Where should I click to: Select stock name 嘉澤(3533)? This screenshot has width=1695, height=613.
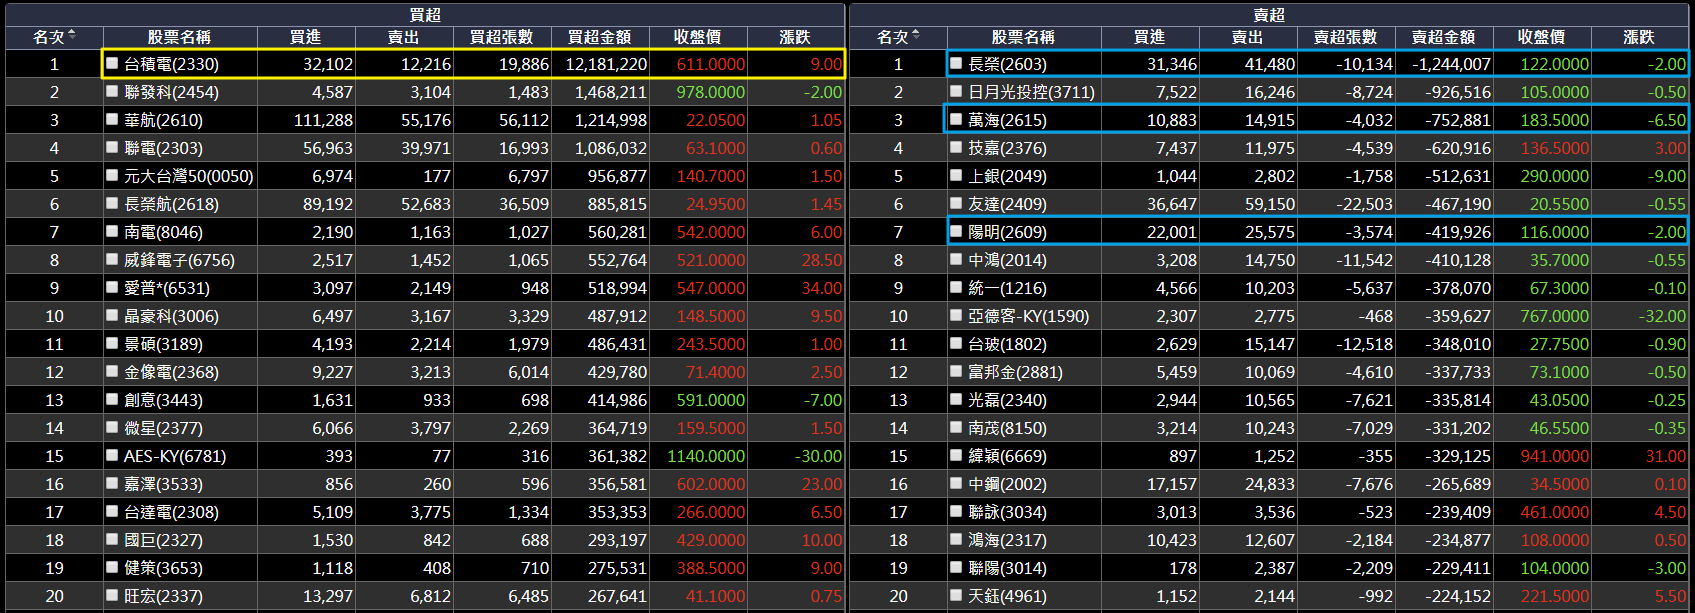tap(163, 484)
